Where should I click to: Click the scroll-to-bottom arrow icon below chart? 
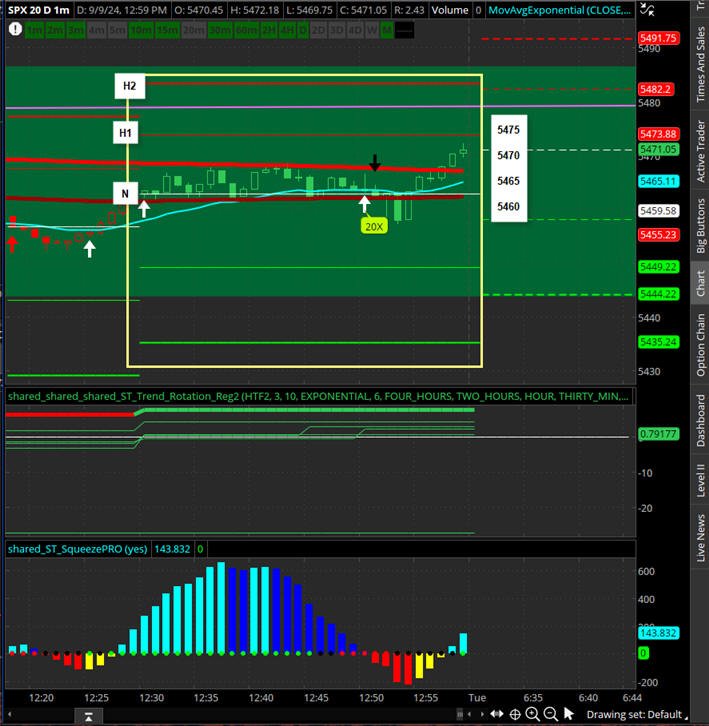click(88, 717)
